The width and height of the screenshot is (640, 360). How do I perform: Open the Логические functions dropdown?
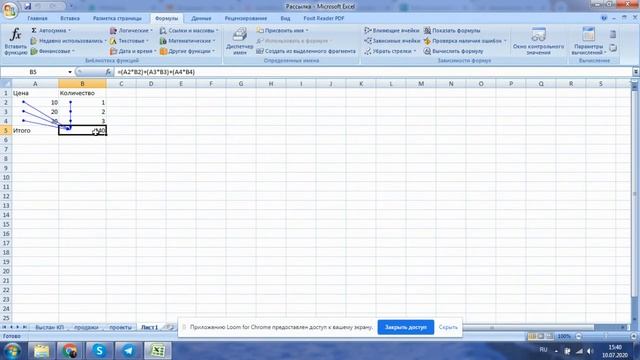pyautogui.click(x=131, y=31)
